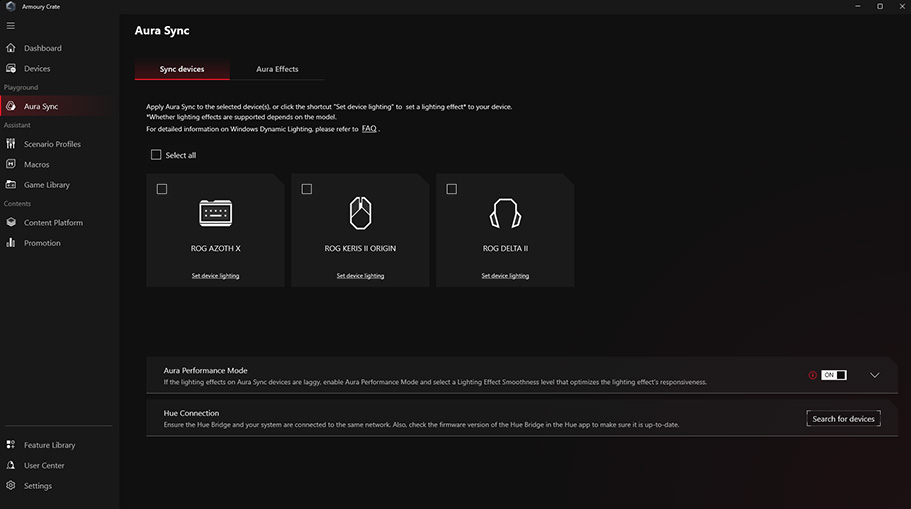This screenshot has width=911, height=509.
Task: Click the ROG DELTA II headset icon
Action: [x=505, y=214]
